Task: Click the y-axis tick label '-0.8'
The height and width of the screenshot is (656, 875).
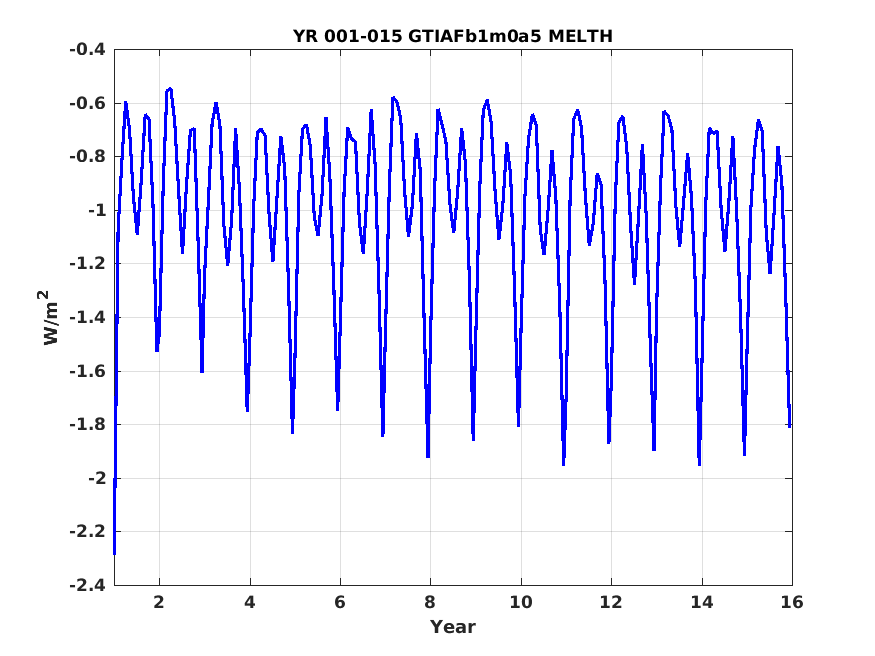Action: [x=88, y=157]
